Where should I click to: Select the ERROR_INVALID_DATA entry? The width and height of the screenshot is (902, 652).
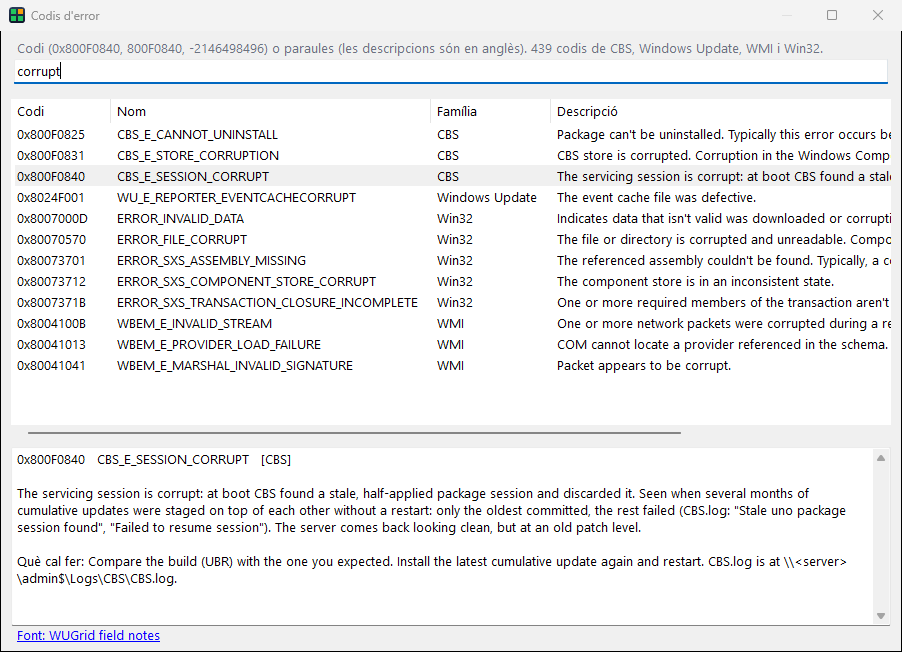(x=181, y=219)
